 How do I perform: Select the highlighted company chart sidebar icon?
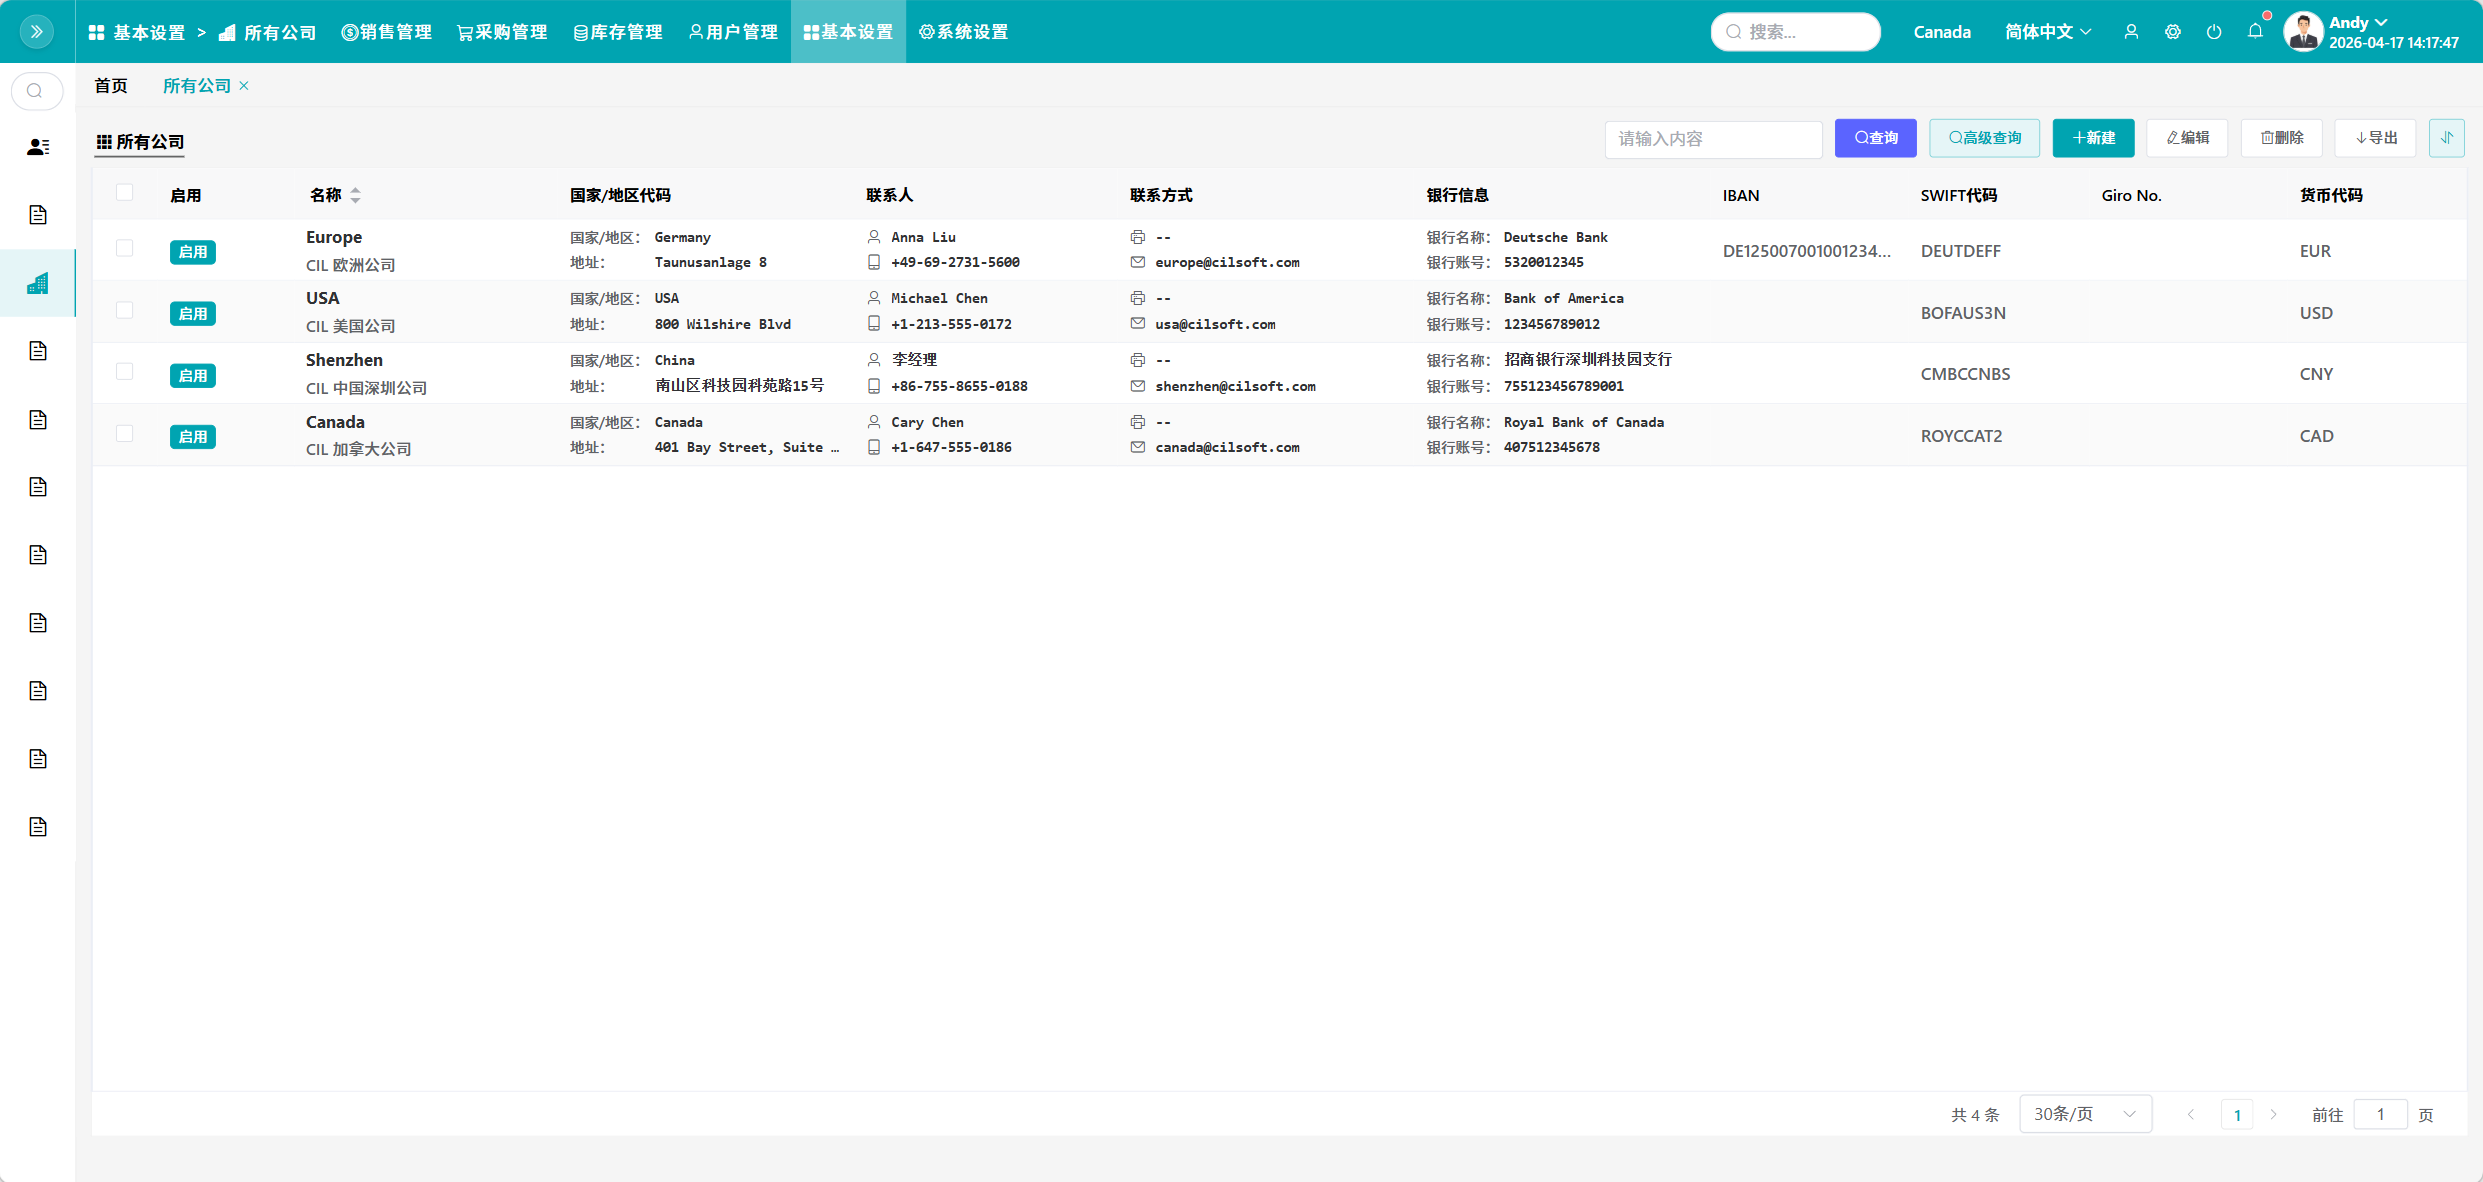(38, 284)
